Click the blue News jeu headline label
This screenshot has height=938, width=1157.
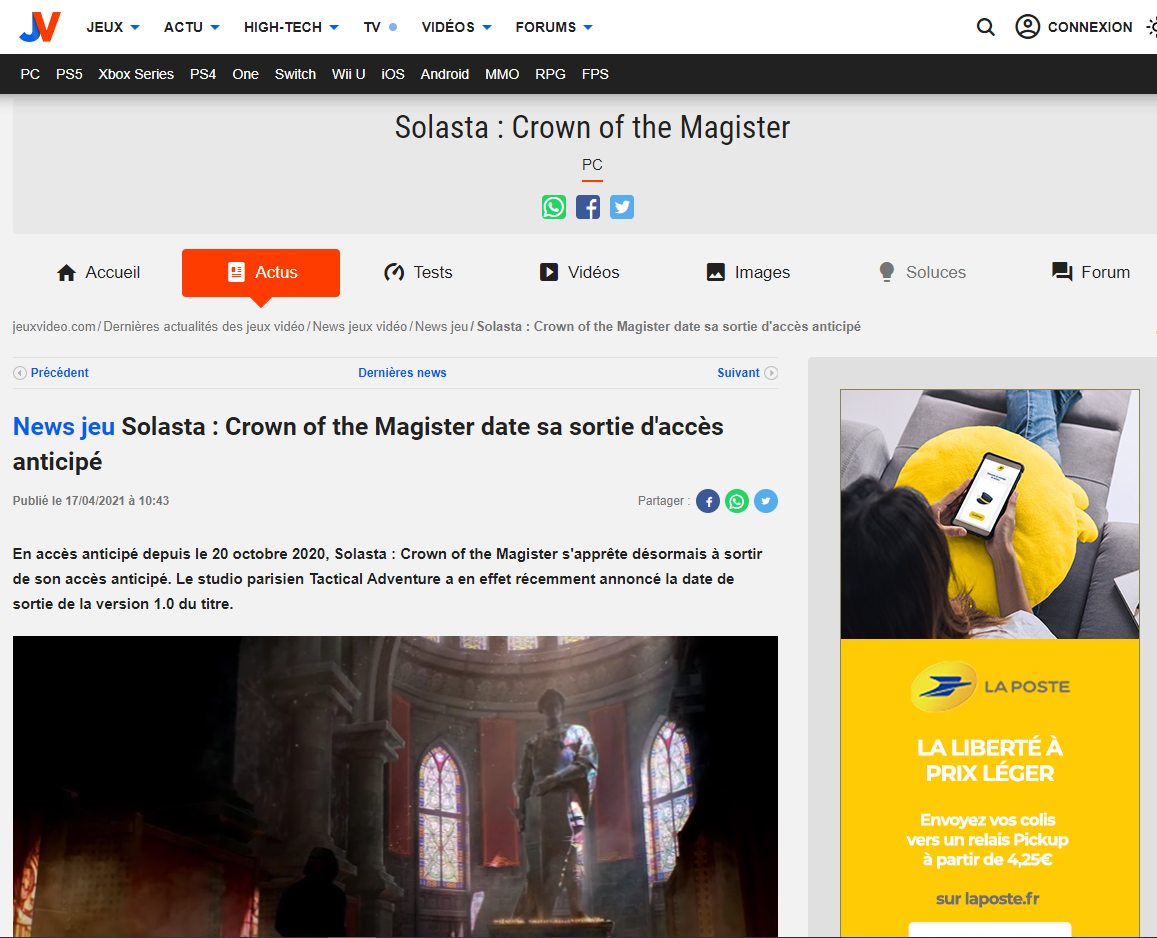tap(64, 427)
